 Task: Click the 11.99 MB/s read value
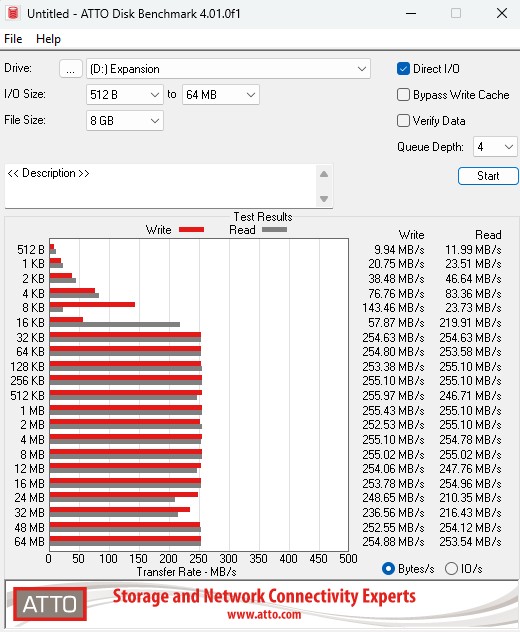point(473,250)
